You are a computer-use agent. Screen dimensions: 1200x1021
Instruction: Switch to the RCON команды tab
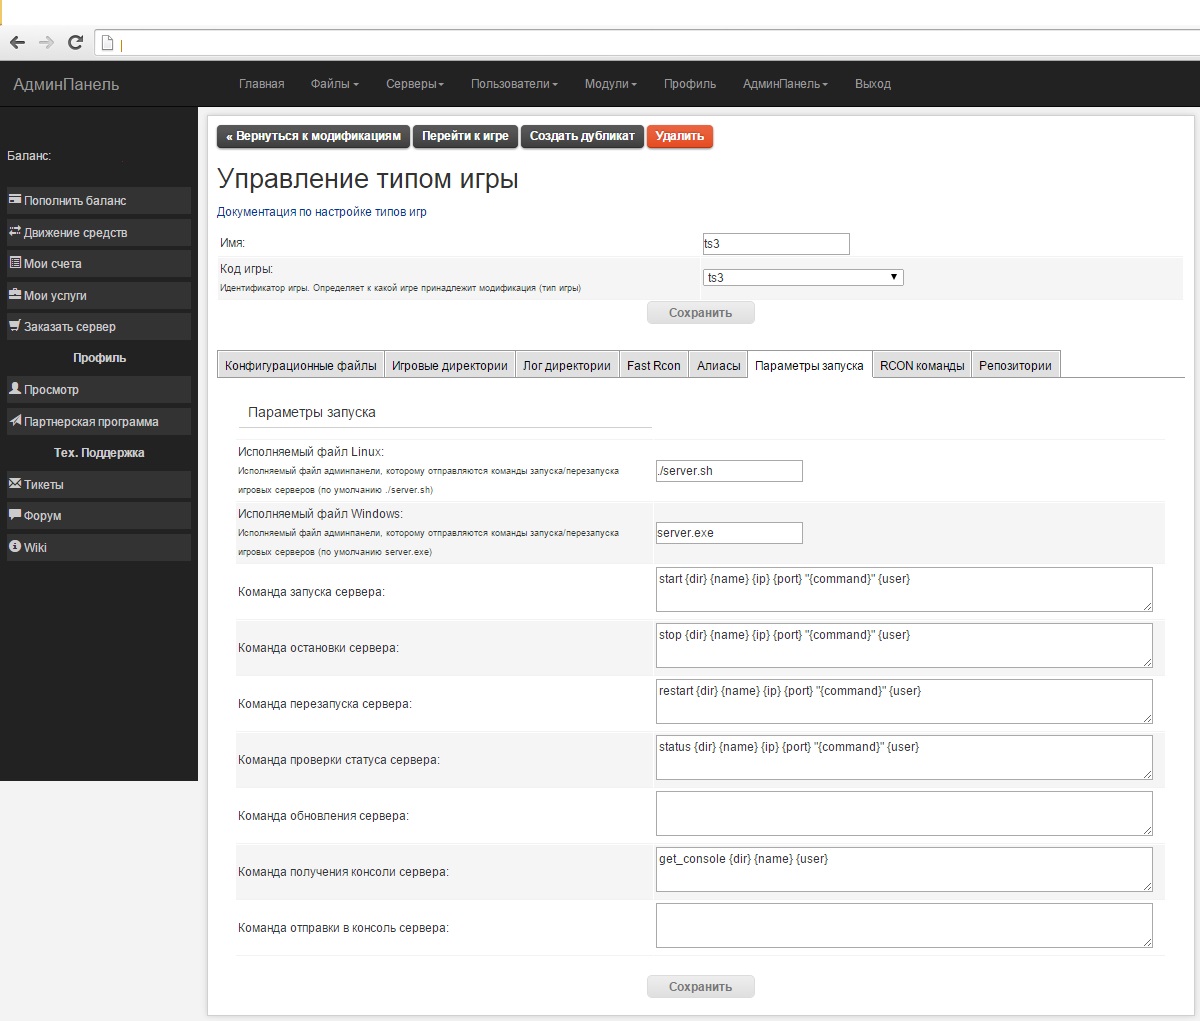pos(921,365)
